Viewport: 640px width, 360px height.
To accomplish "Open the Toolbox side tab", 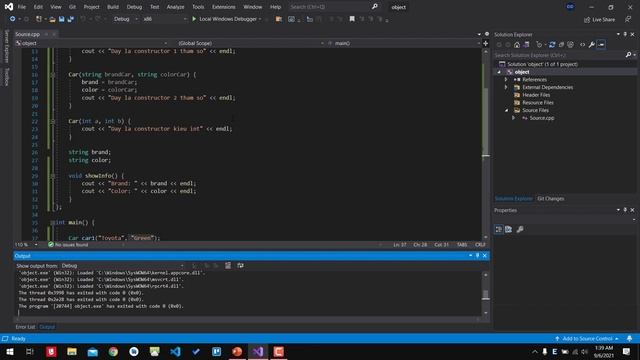I will [6, 77].
